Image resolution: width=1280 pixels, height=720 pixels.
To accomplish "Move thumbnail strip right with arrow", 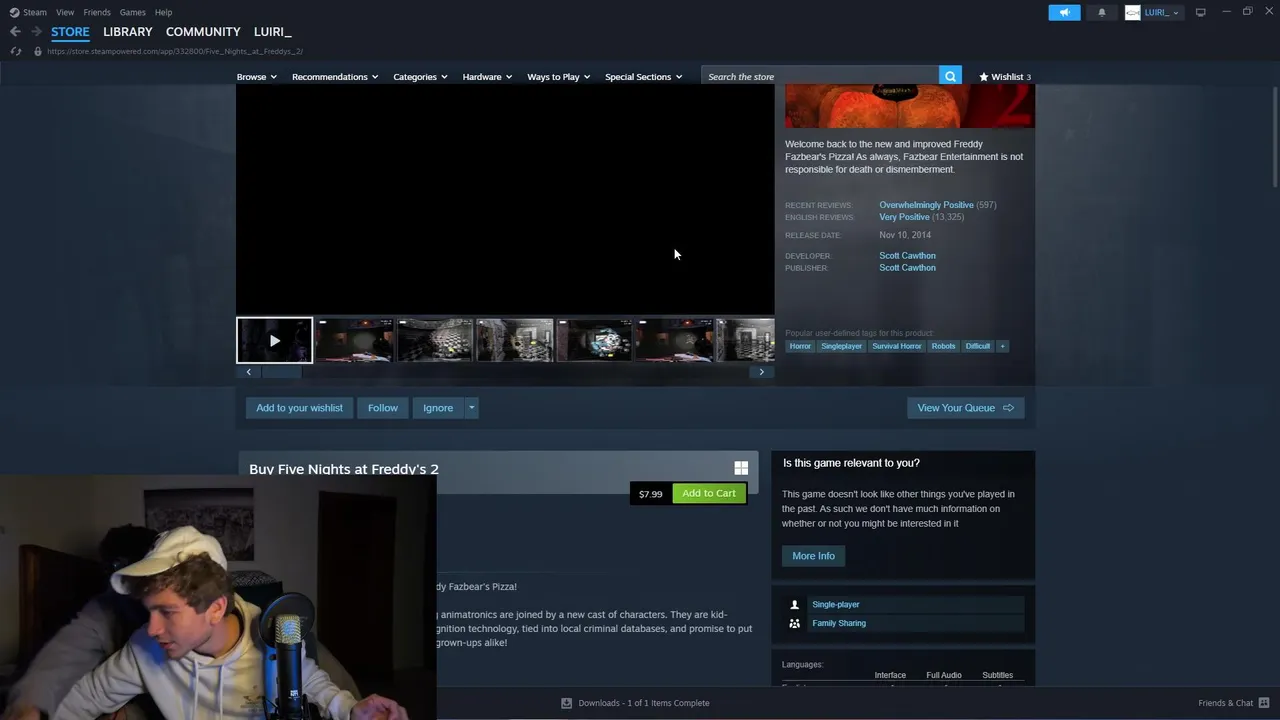I will tap(761, 372).
